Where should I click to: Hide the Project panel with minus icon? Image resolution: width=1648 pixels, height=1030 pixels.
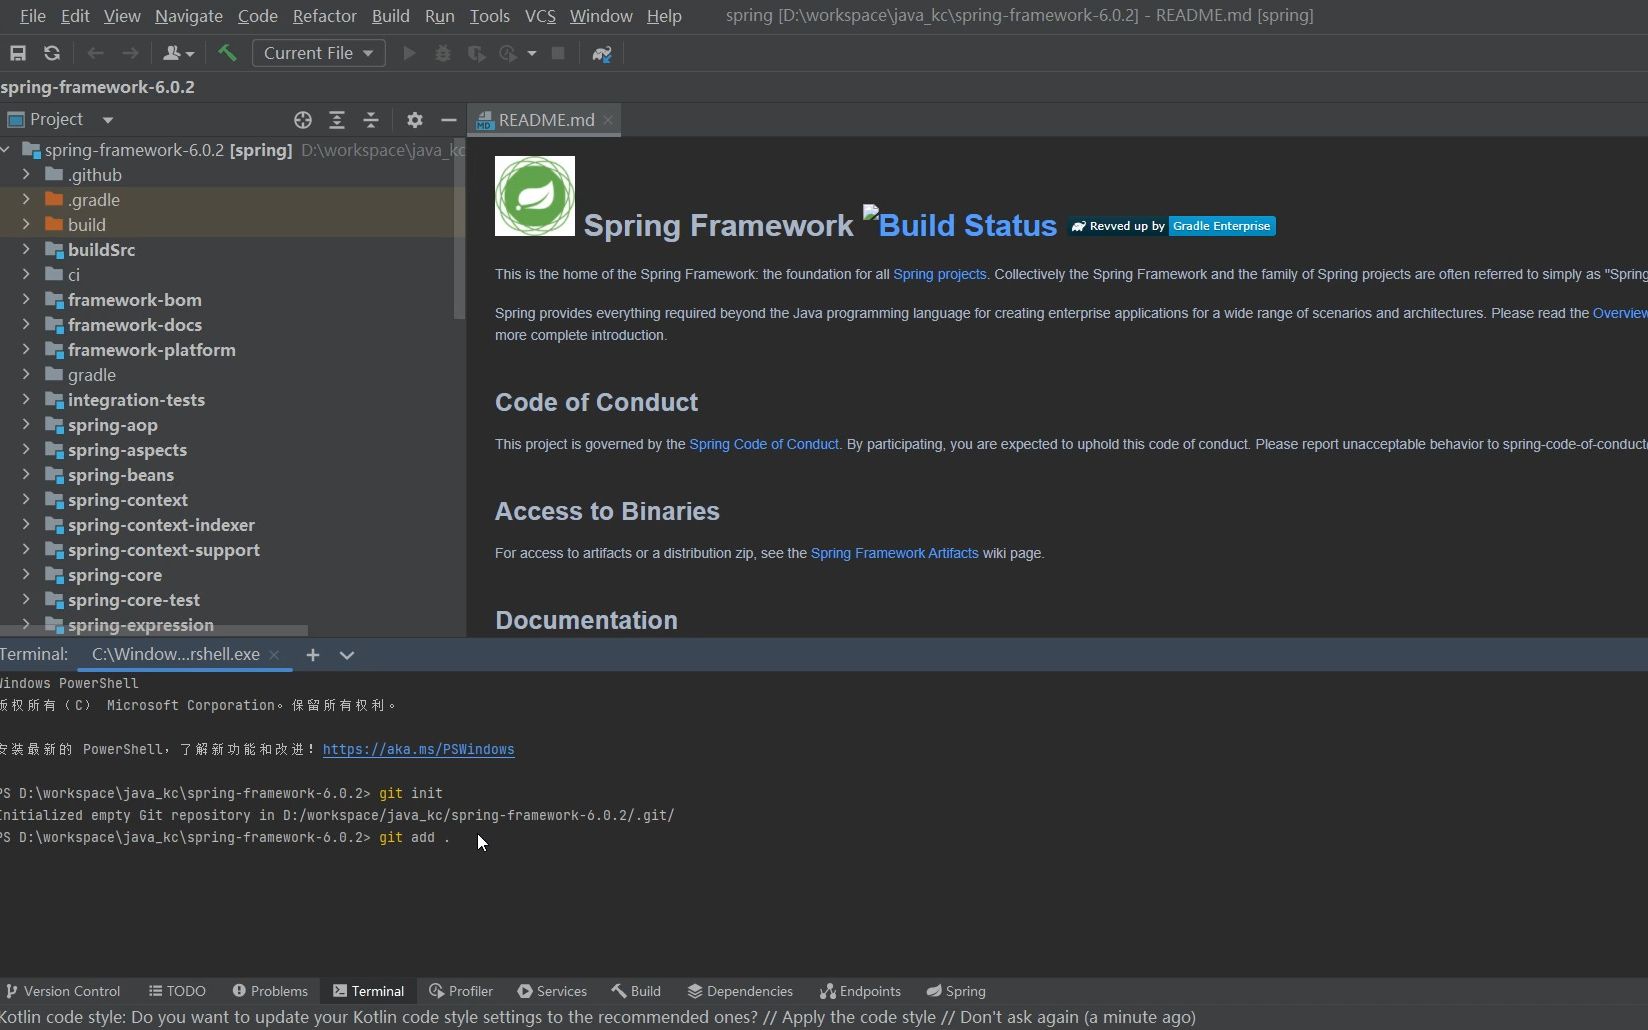[x=449, y=120]
